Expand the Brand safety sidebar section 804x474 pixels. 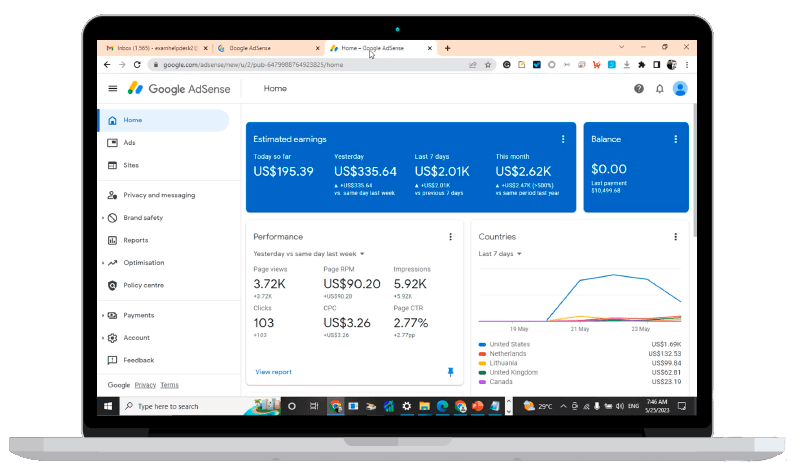[103, 218]
